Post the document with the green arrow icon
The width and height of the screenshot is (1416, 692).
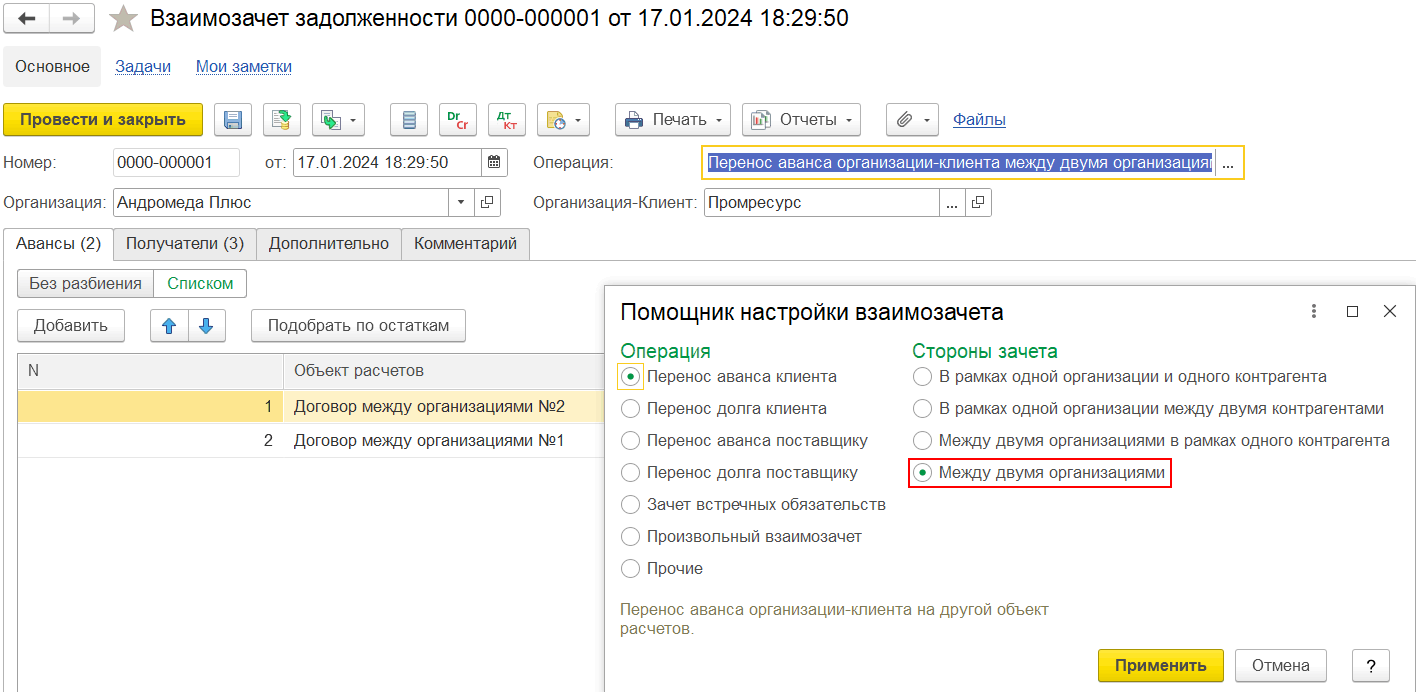click(282, 120)
